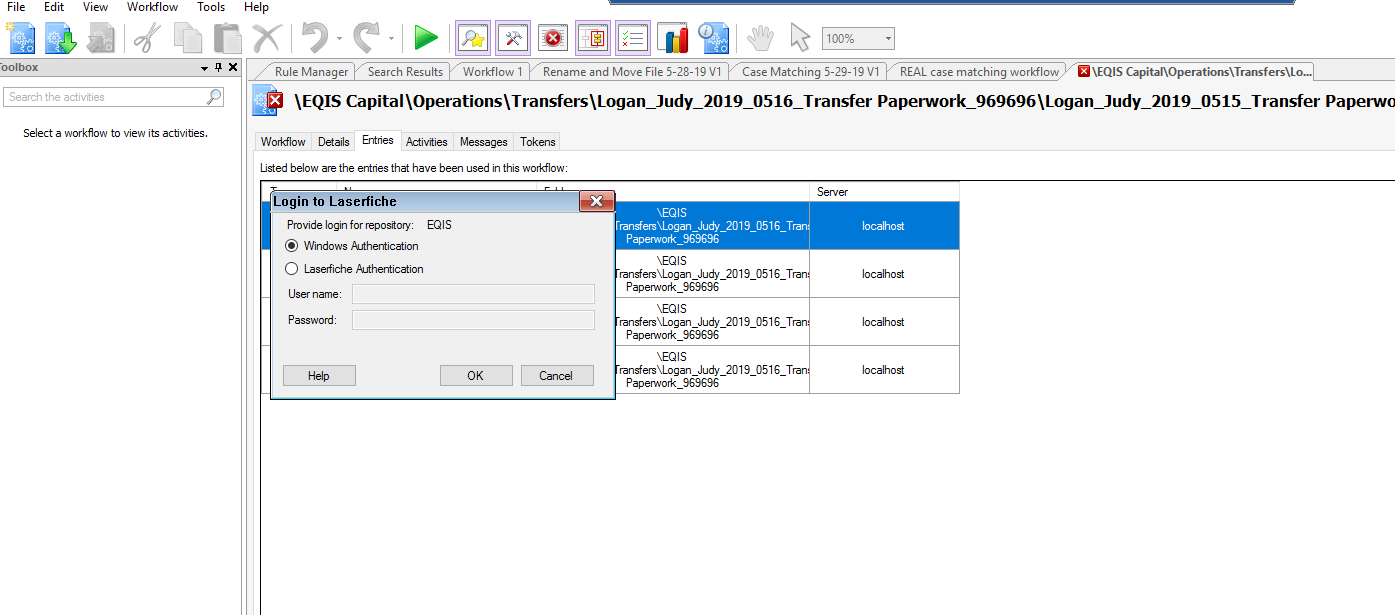The width and height of the screenshot is (1395, 615).
Task: Switch to the Search Results tab
Action: pos(405,72)
